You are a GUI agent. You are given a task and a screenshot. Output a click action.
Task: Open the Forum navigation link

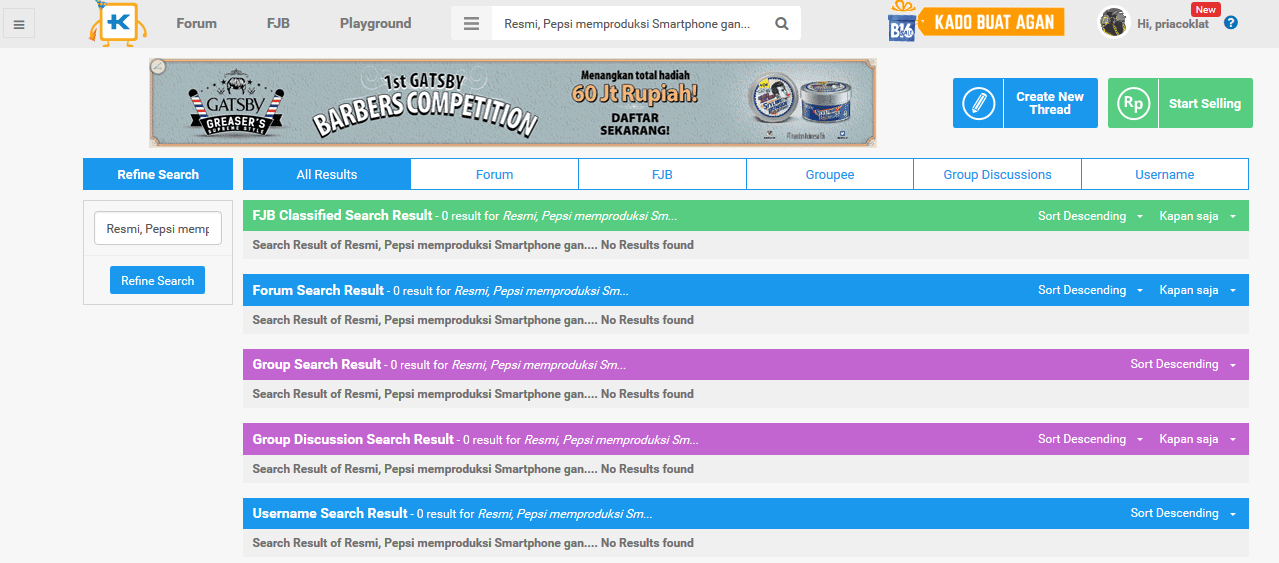click(x=196, y=23)
